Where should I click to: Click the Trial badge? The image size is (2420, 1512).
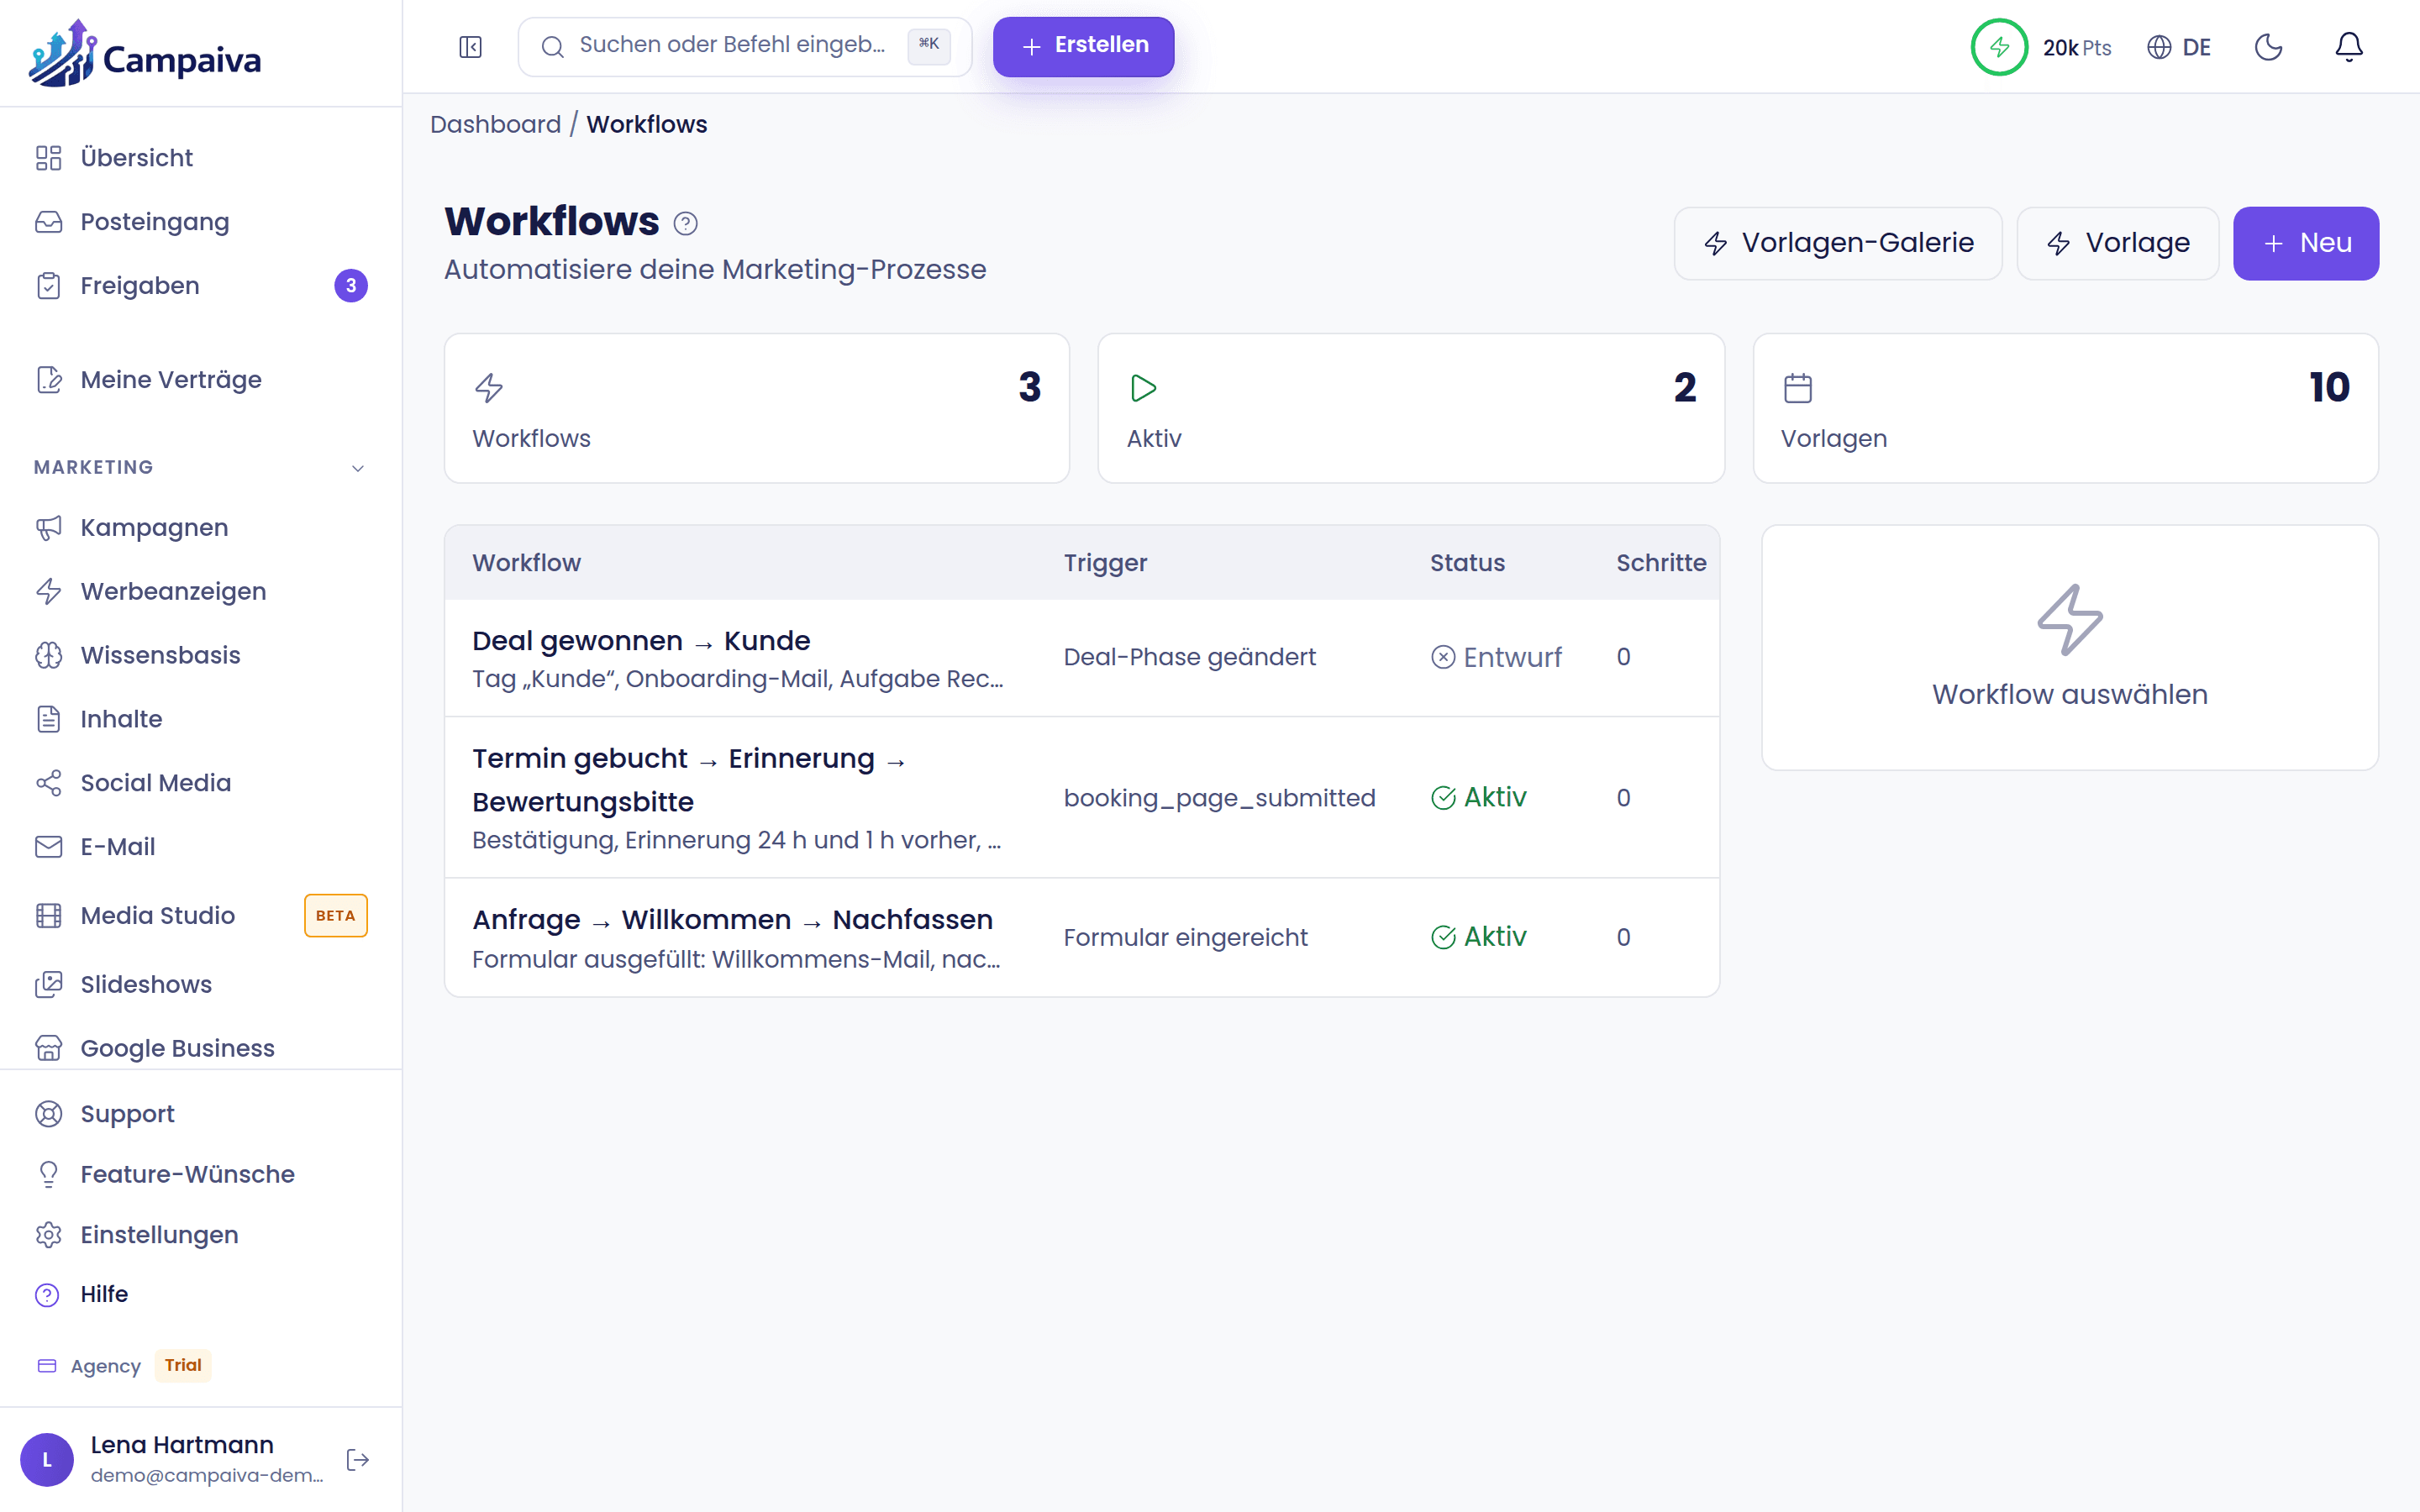183,1366
